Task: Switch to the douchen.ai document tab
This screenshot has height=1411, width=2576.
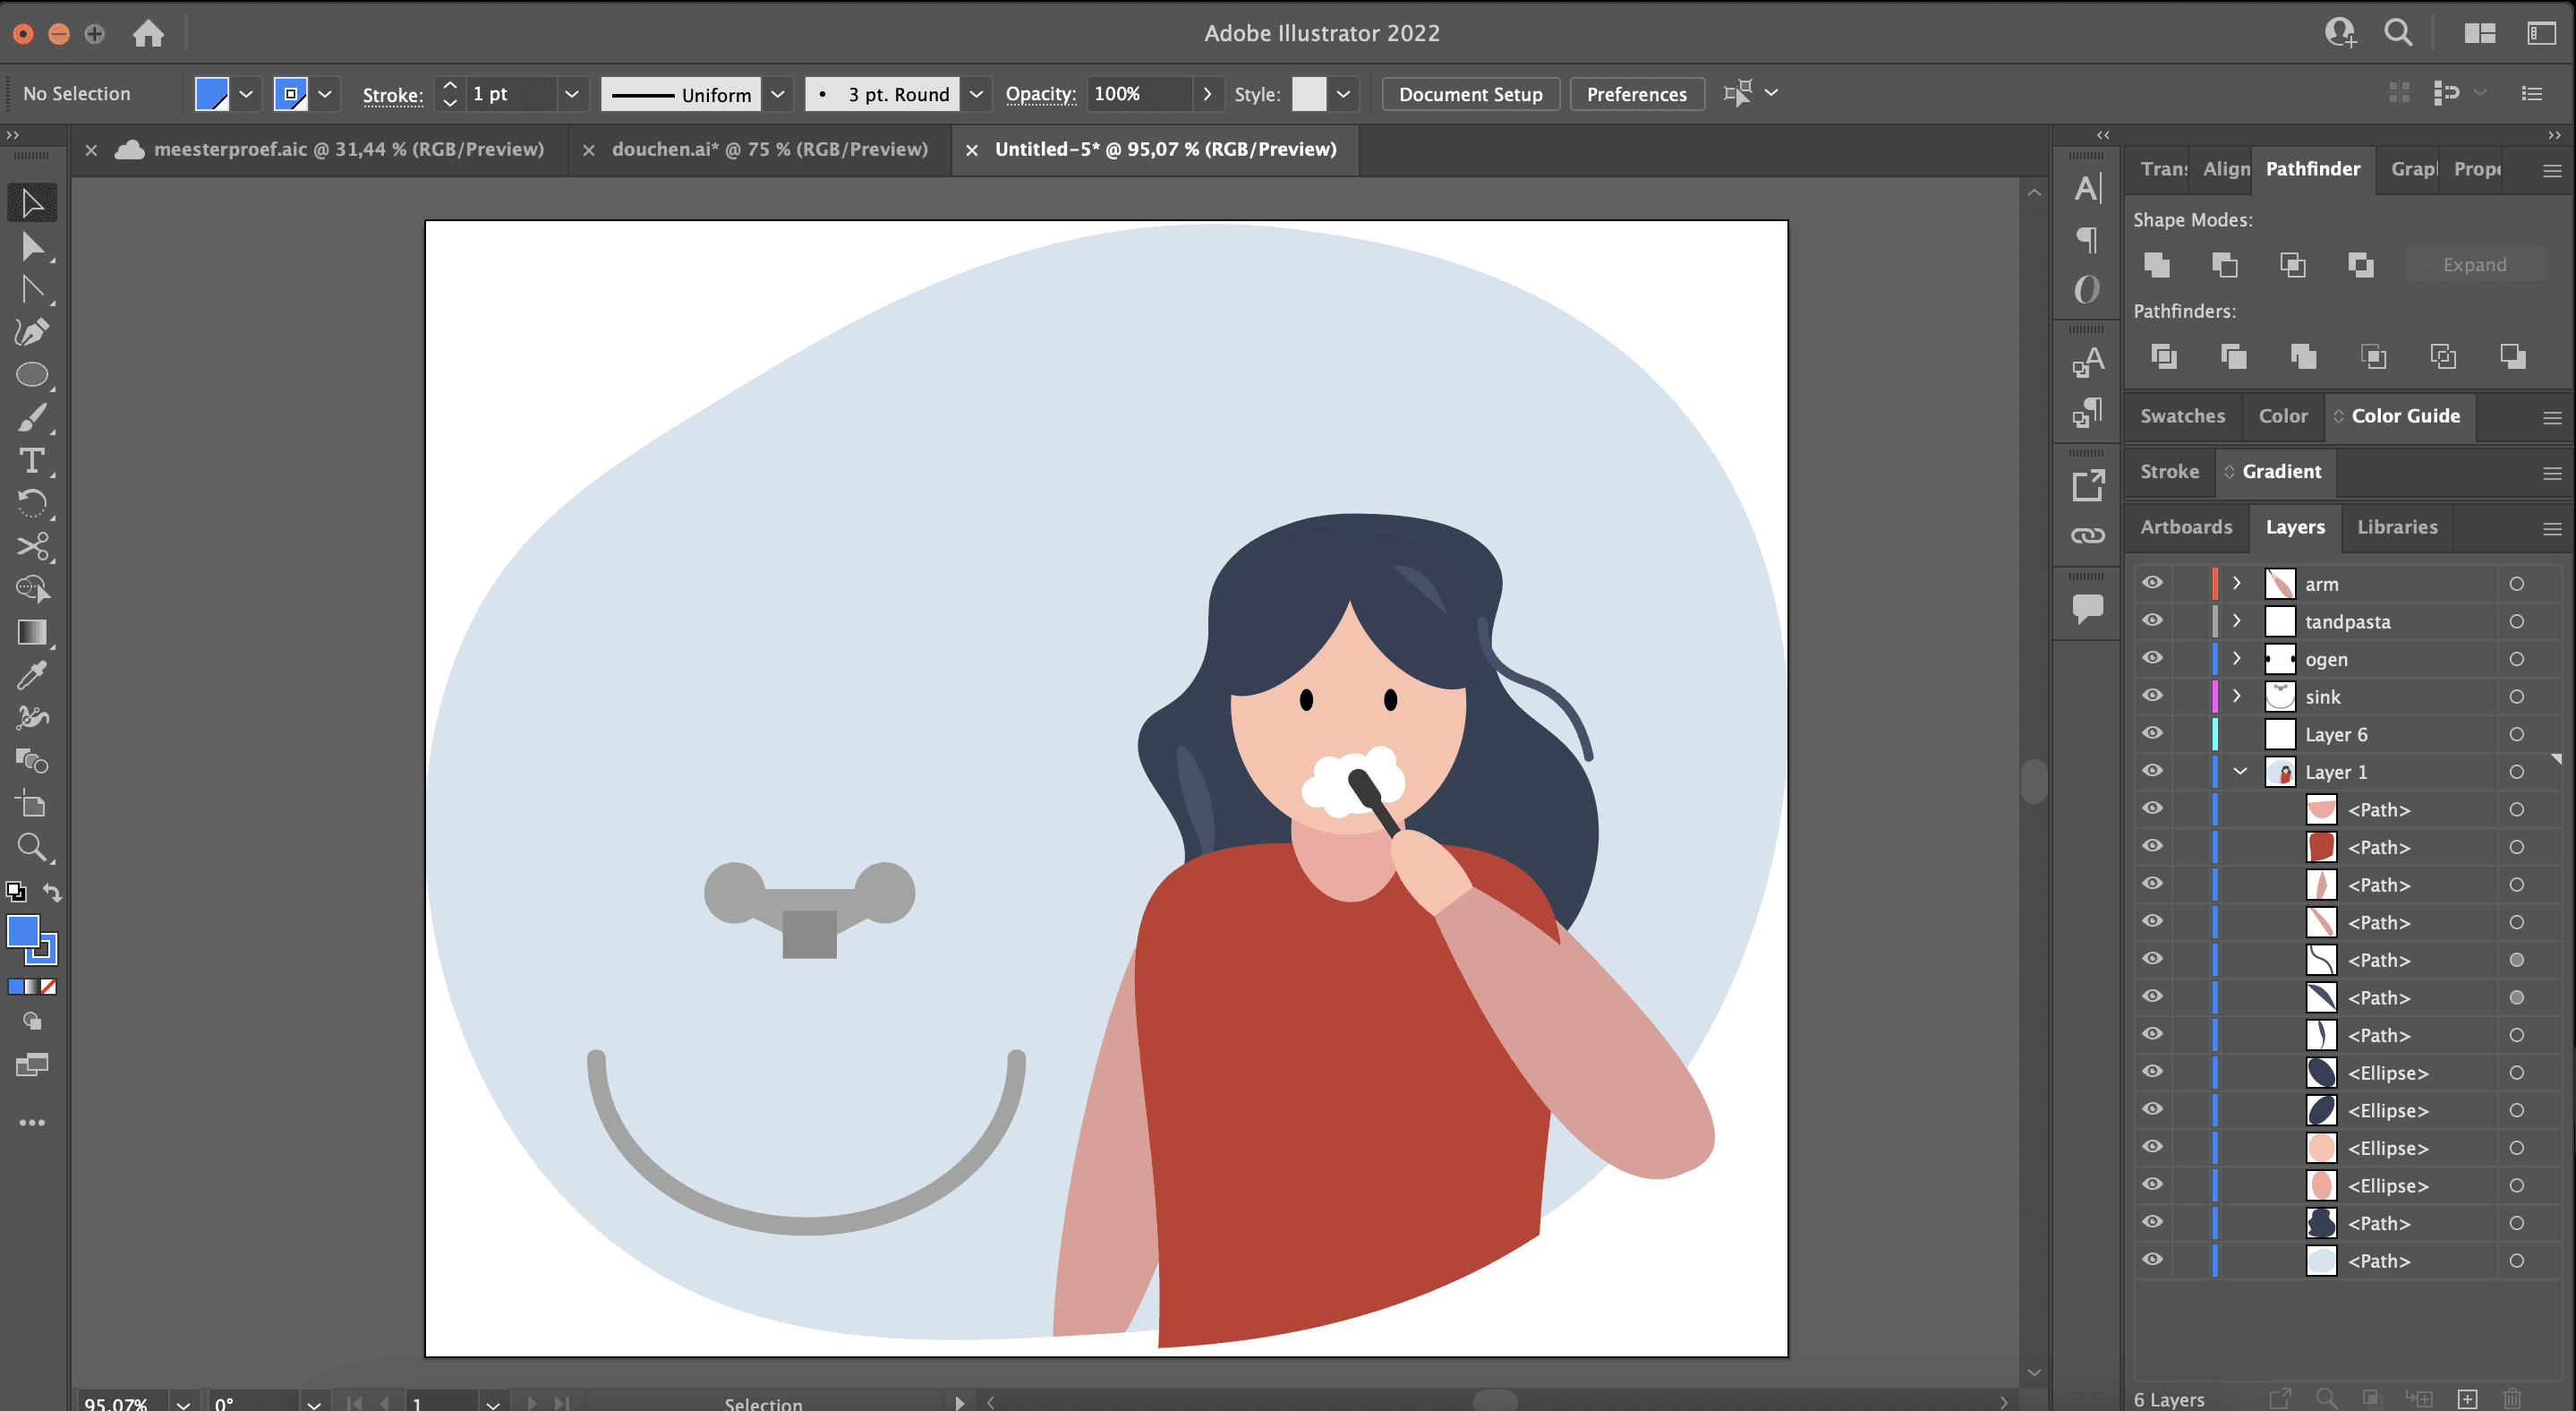Action: (769, 149)
